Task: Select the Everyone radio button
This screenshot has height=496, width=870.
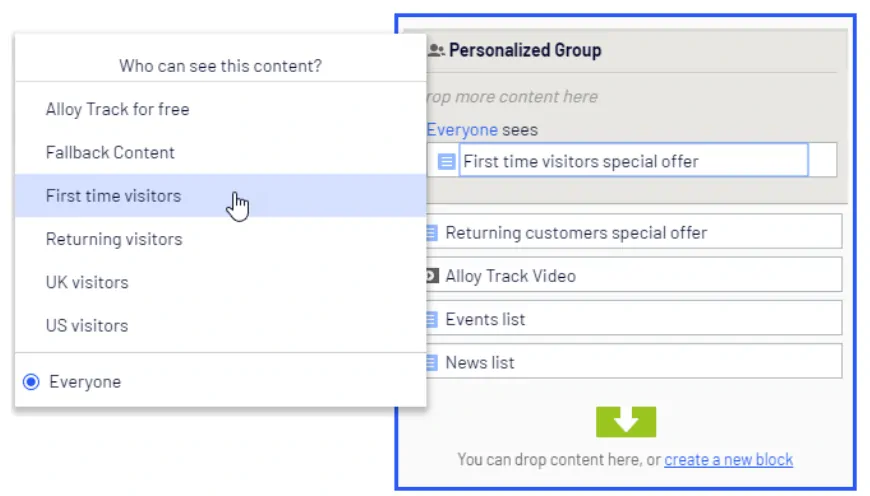Action: point(31,382)
